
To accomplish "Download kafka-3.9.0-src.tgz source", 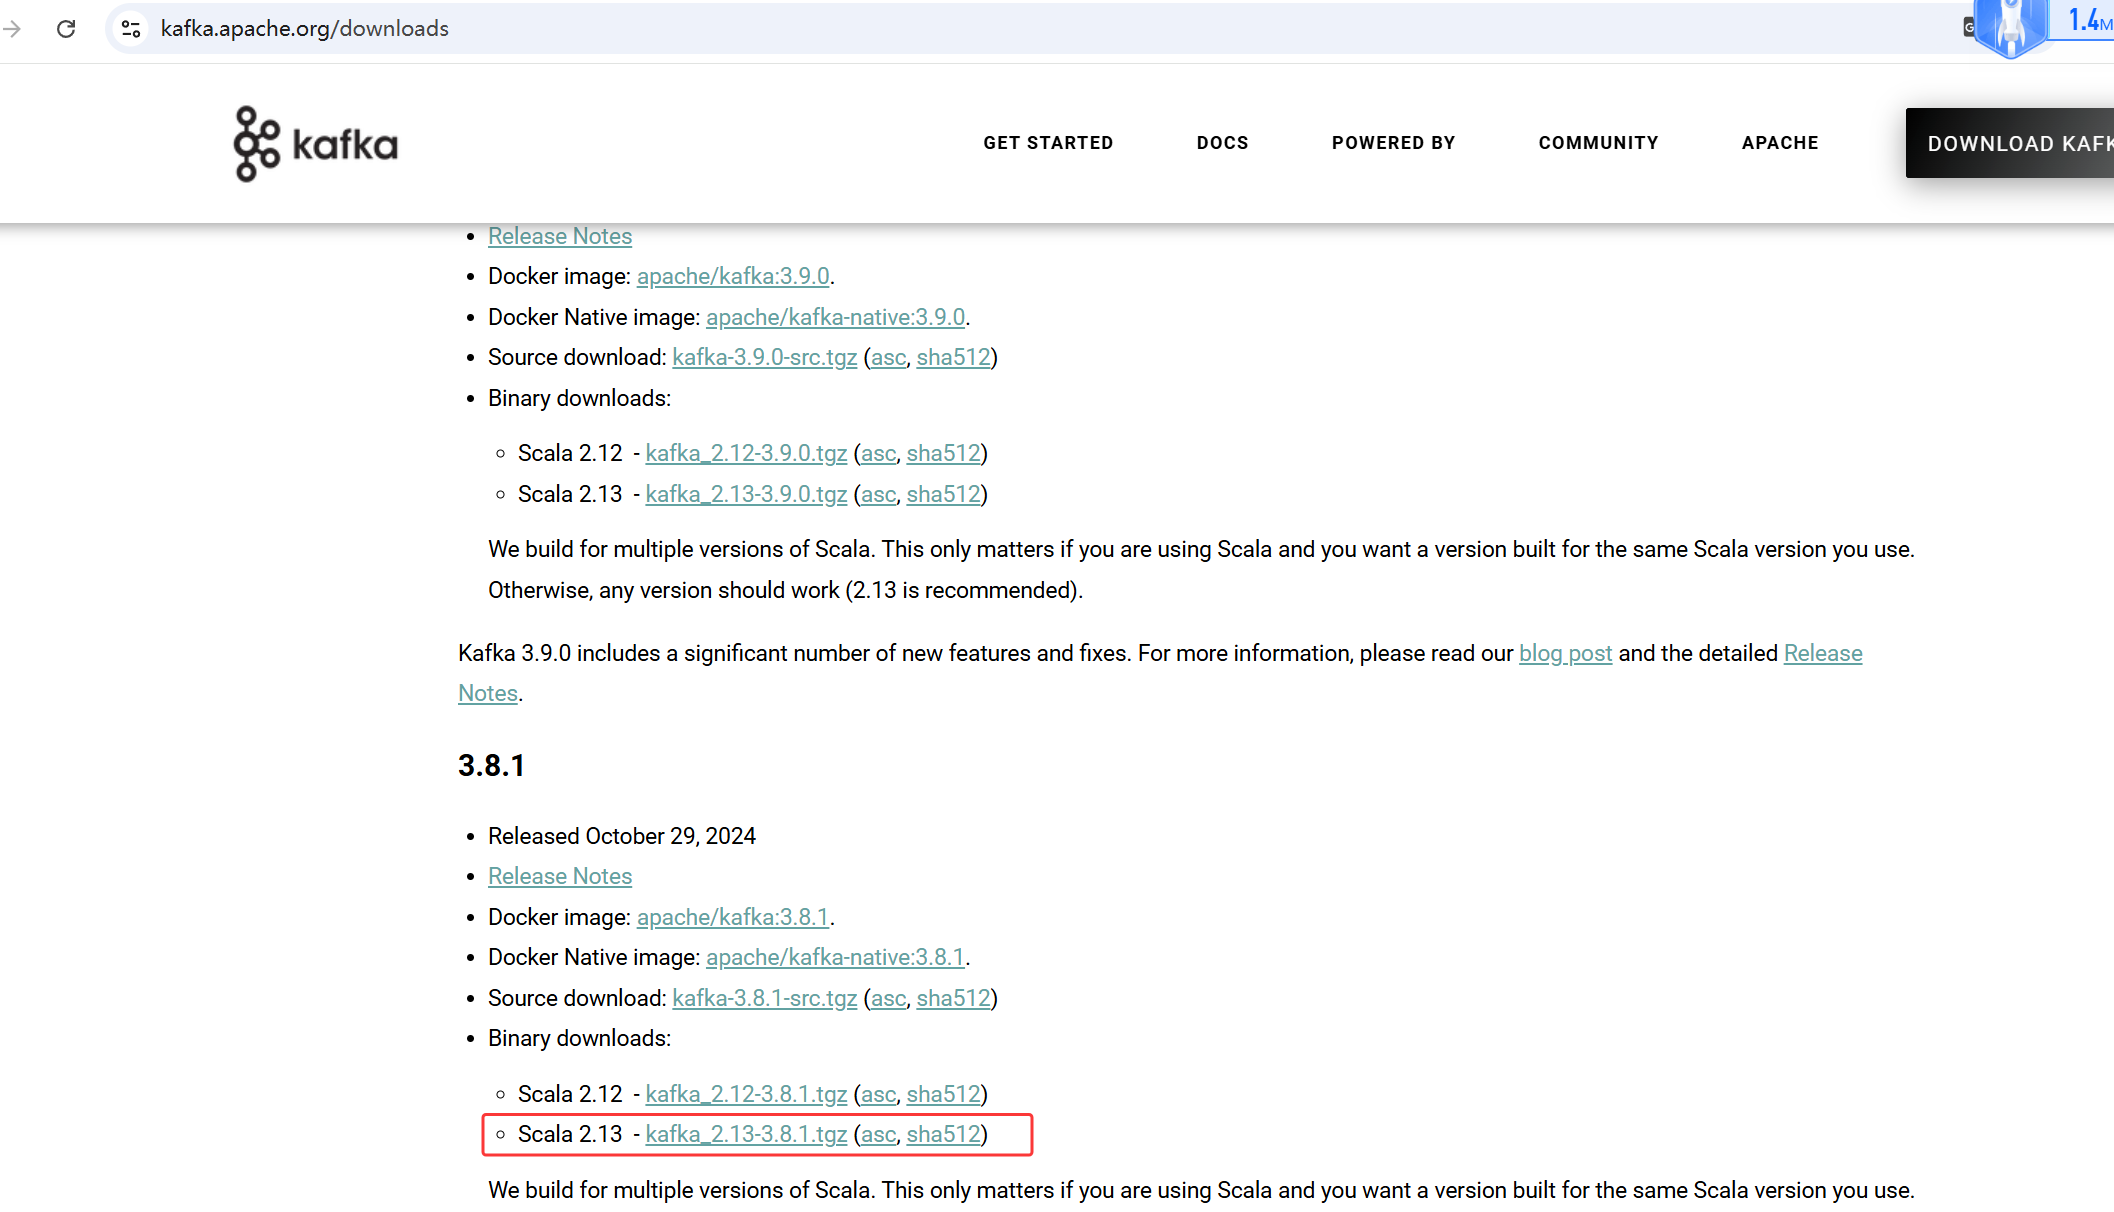I will click(x=765, y=357).
